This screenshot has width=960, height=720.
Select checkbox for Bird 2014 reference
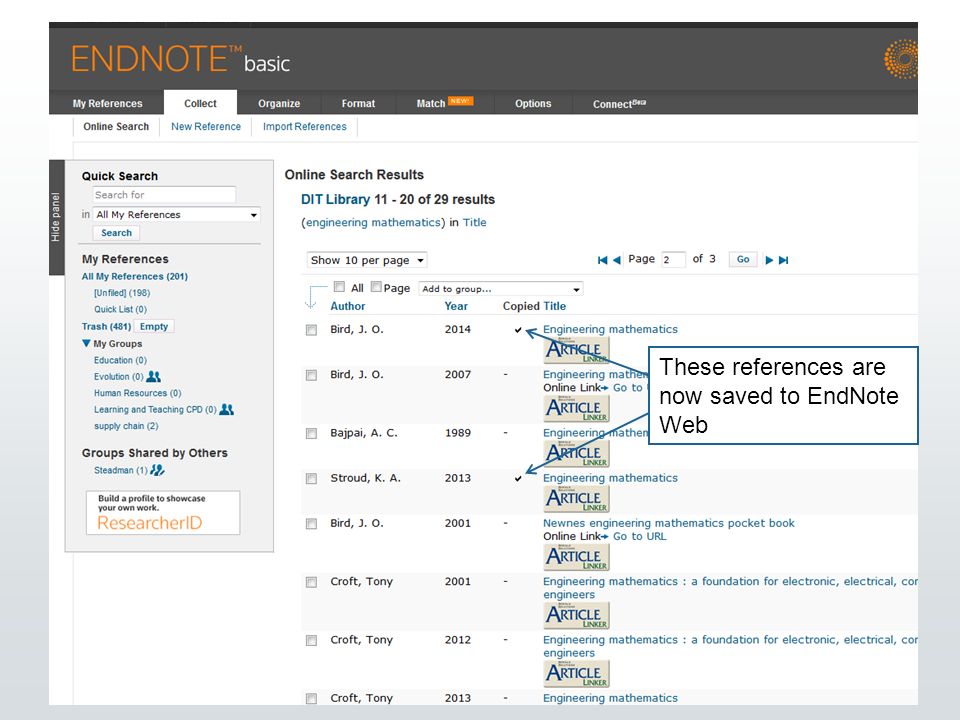(x=312, y=330)
